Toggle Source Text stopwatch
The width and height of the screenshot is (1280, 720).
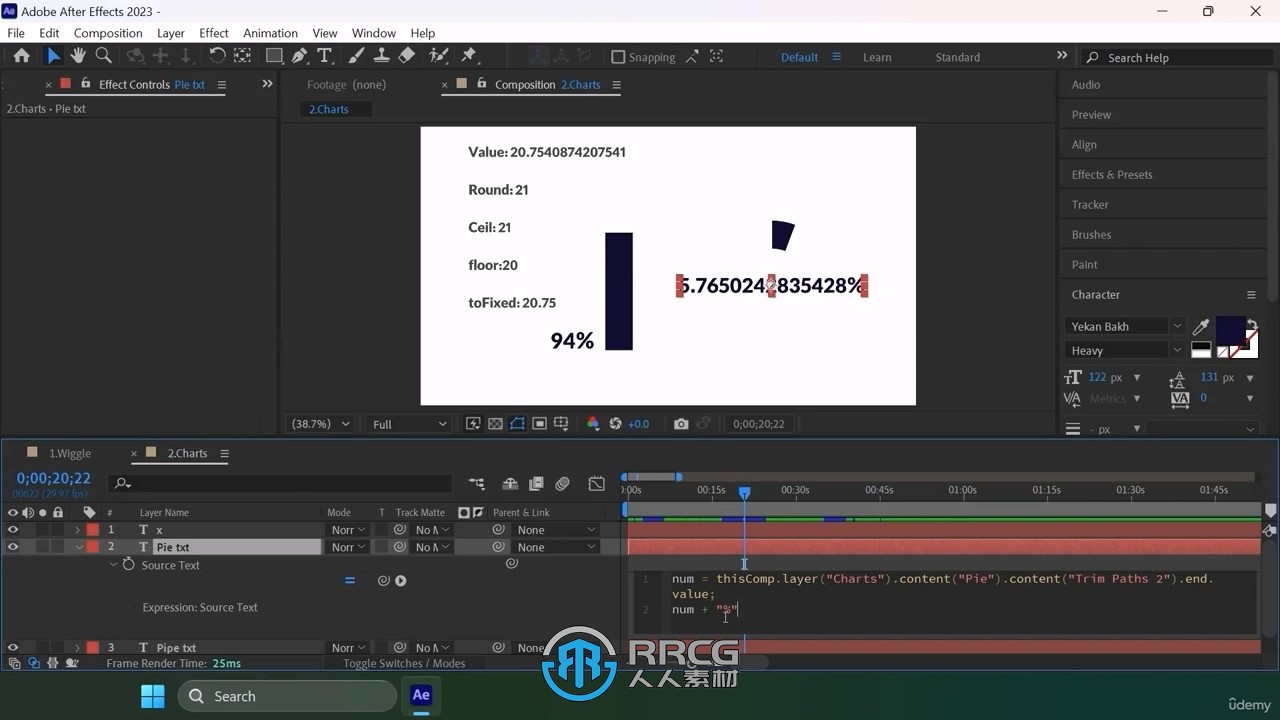(128, 565)
